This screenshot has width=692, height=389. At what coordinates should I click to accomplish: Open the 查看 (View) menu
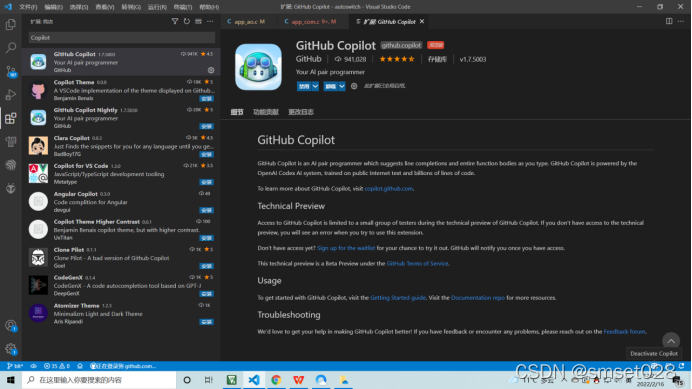pyautogui.click(x=105, y=7)
